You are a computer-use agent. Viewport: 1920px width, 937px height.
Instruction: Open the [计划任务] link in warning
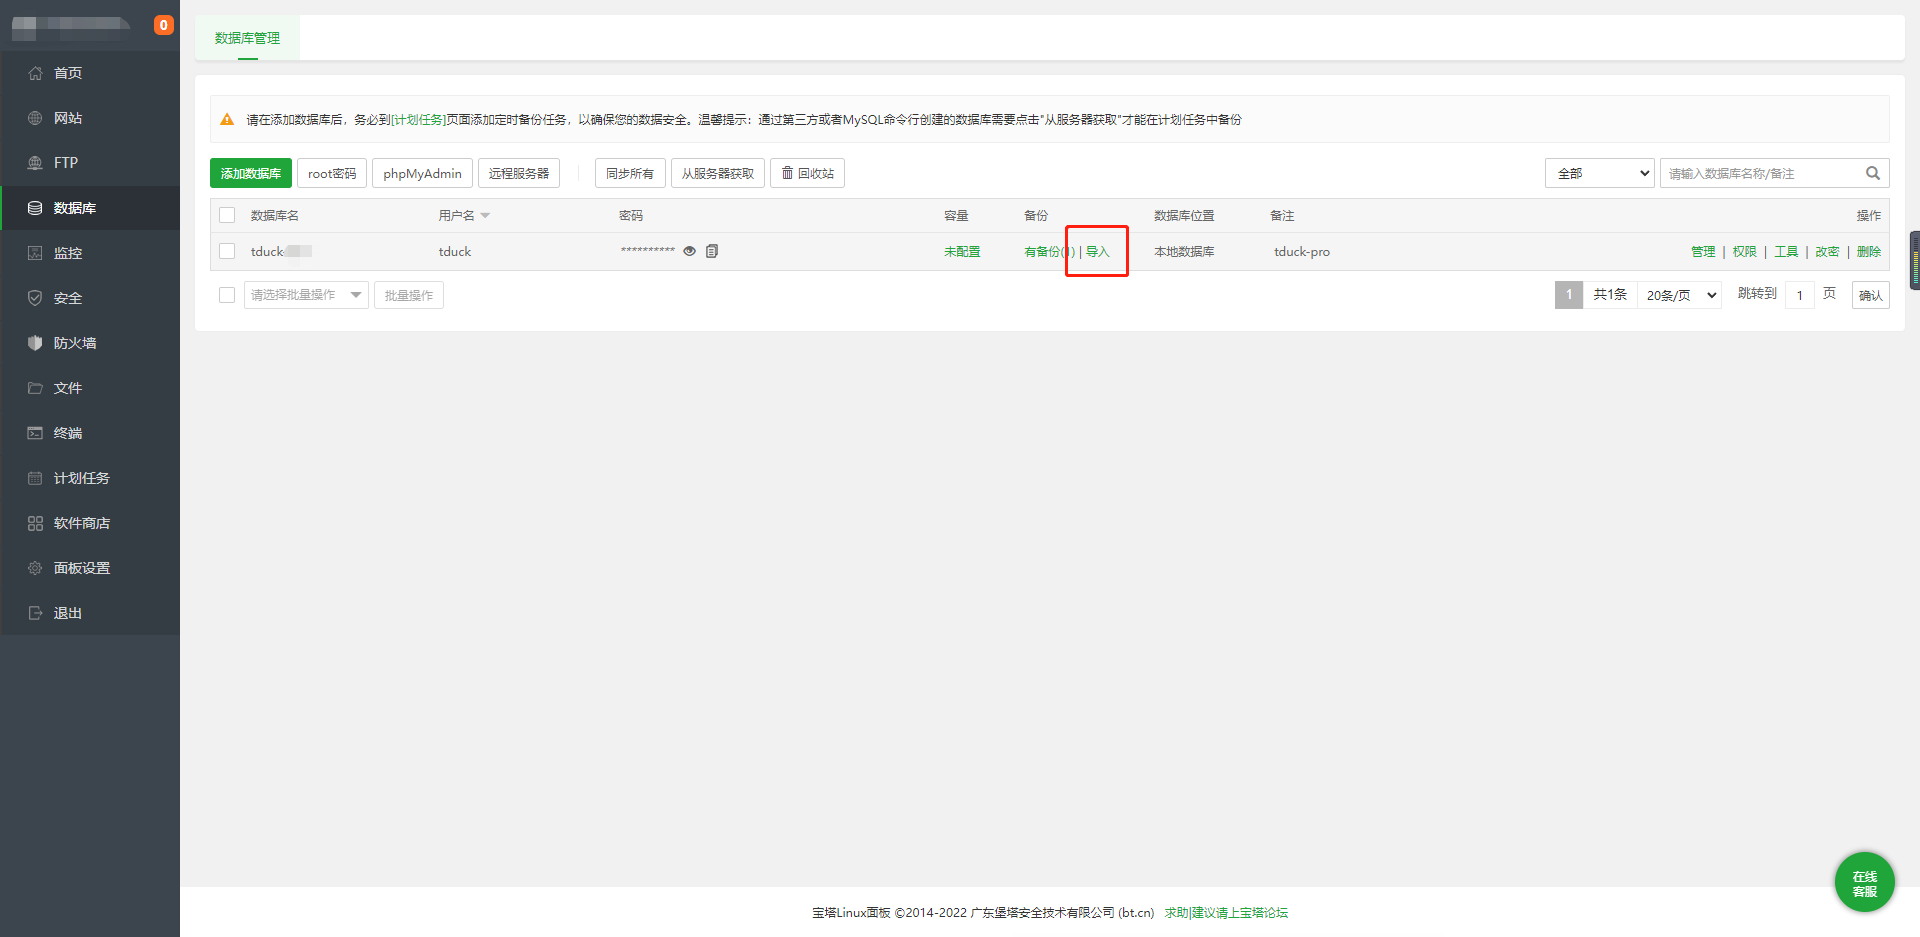click(418, 120)
